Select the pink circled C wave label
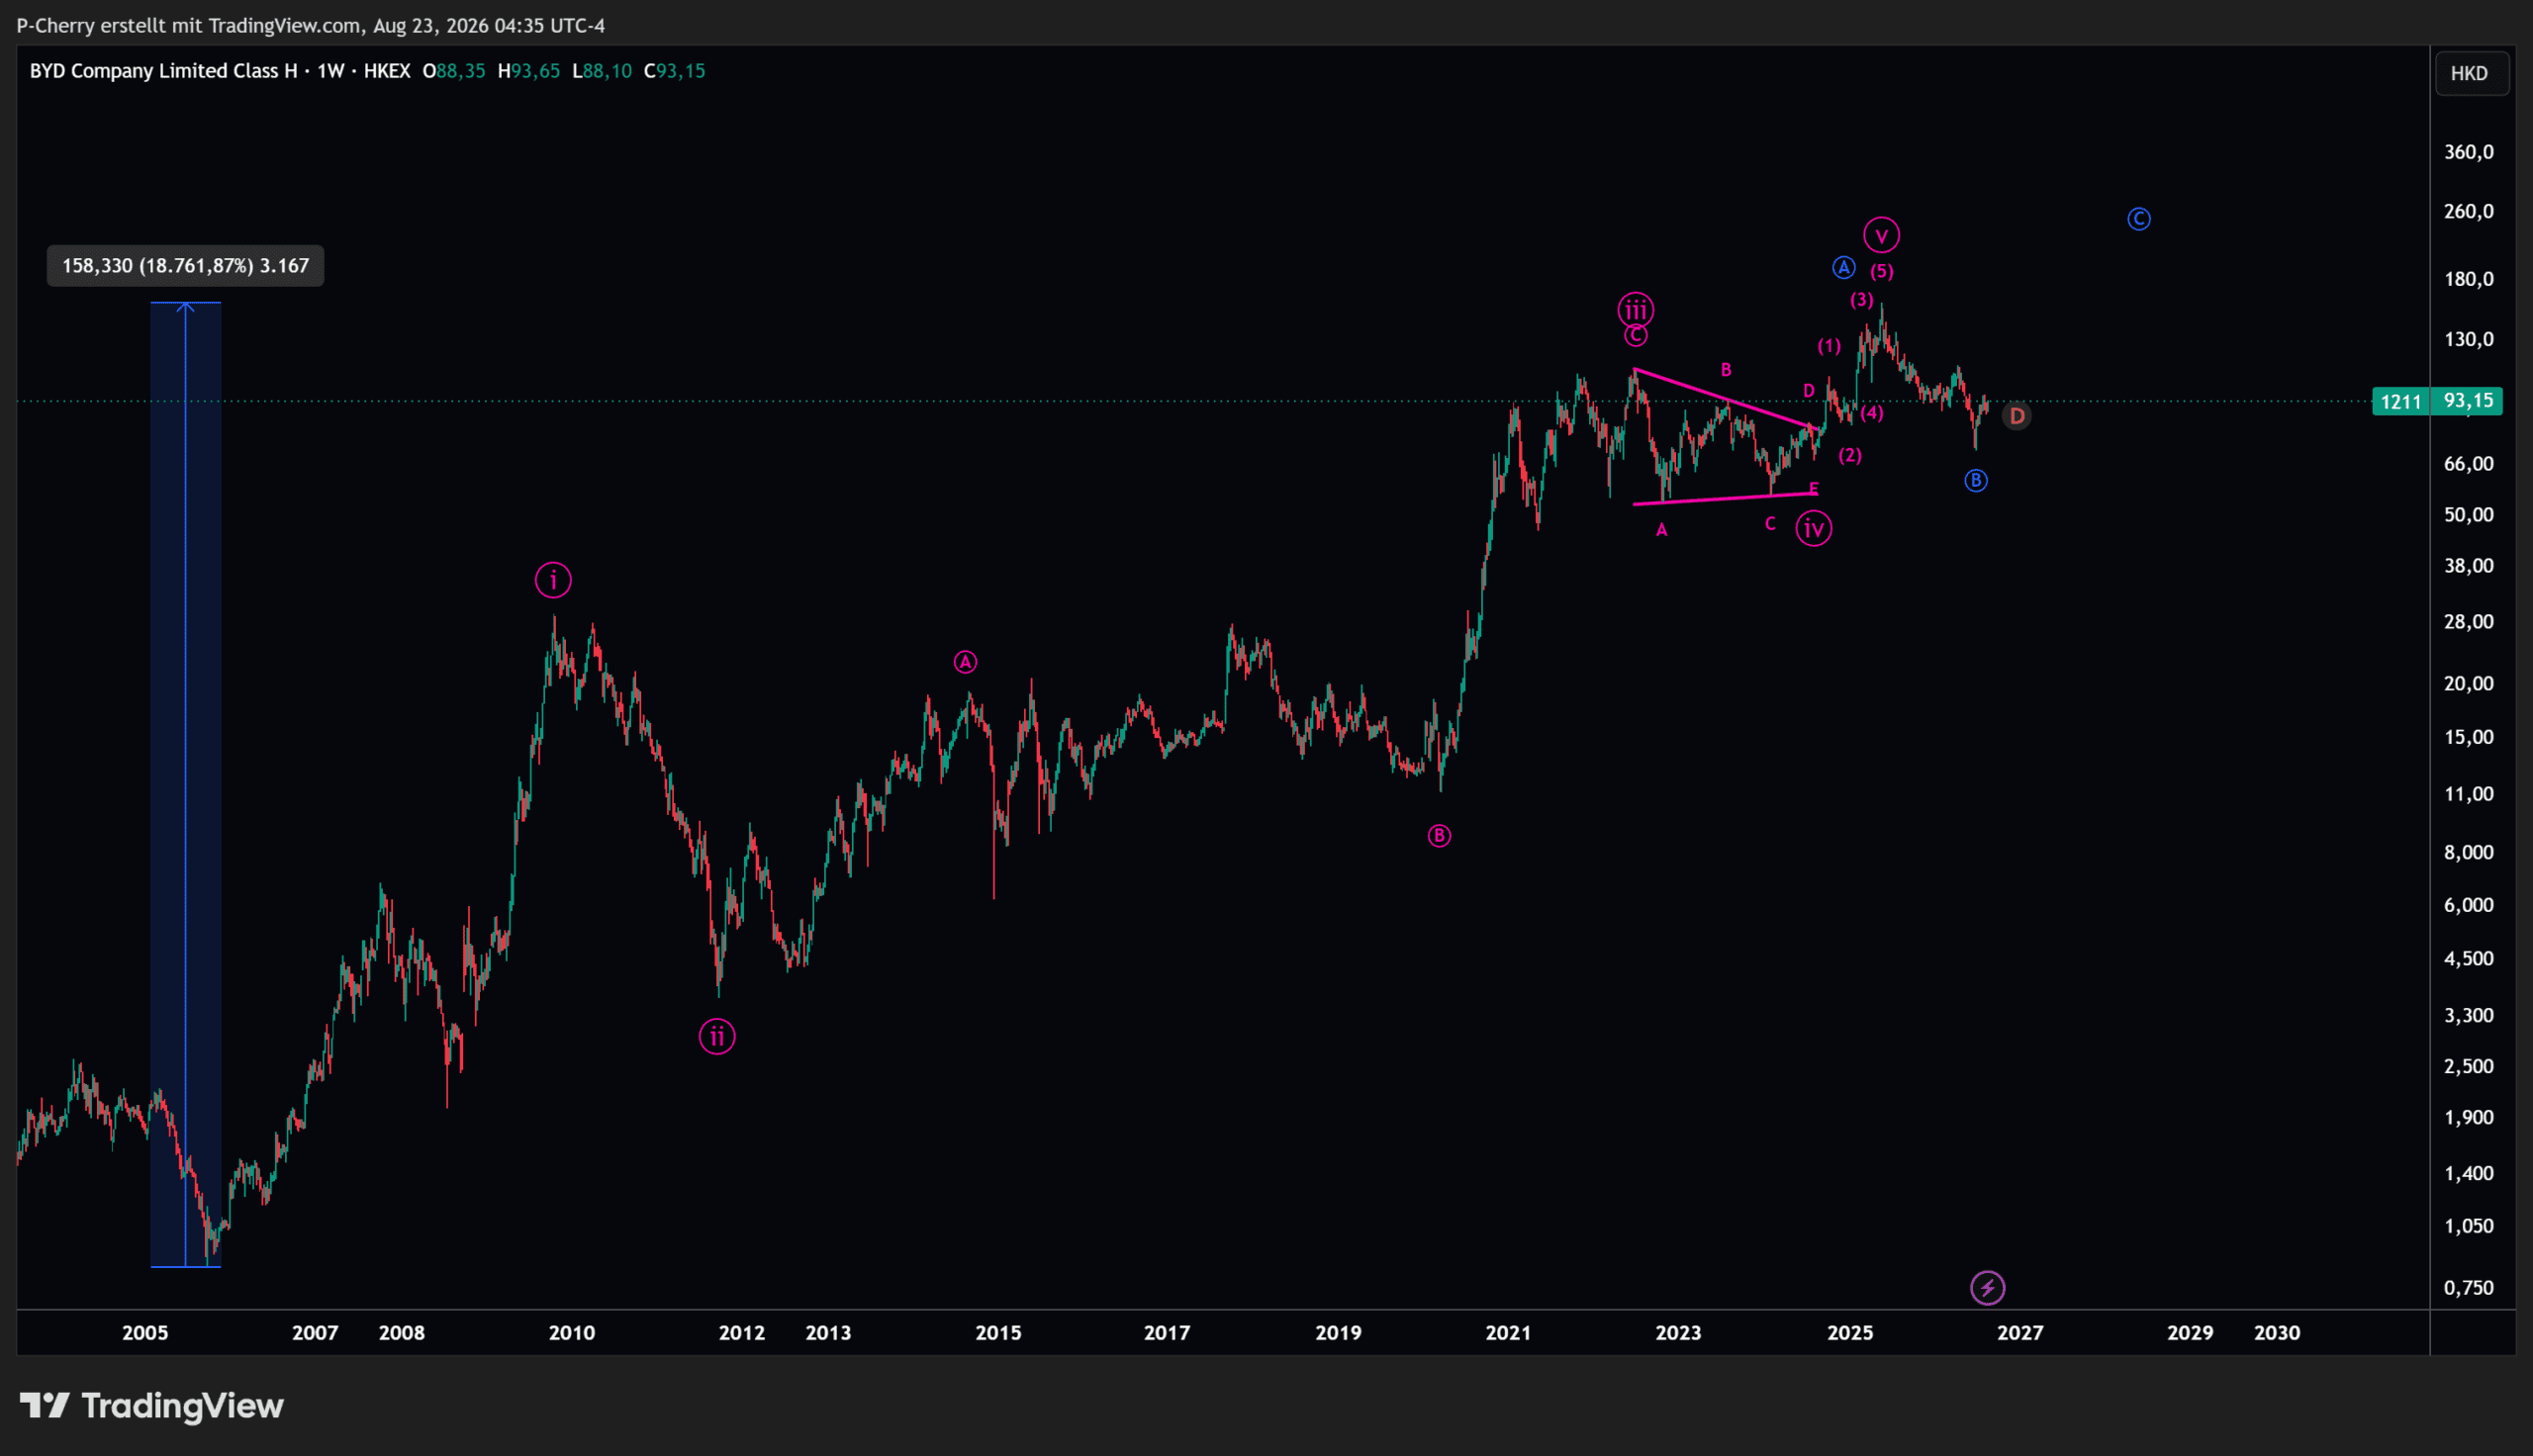 point(1635,336)
